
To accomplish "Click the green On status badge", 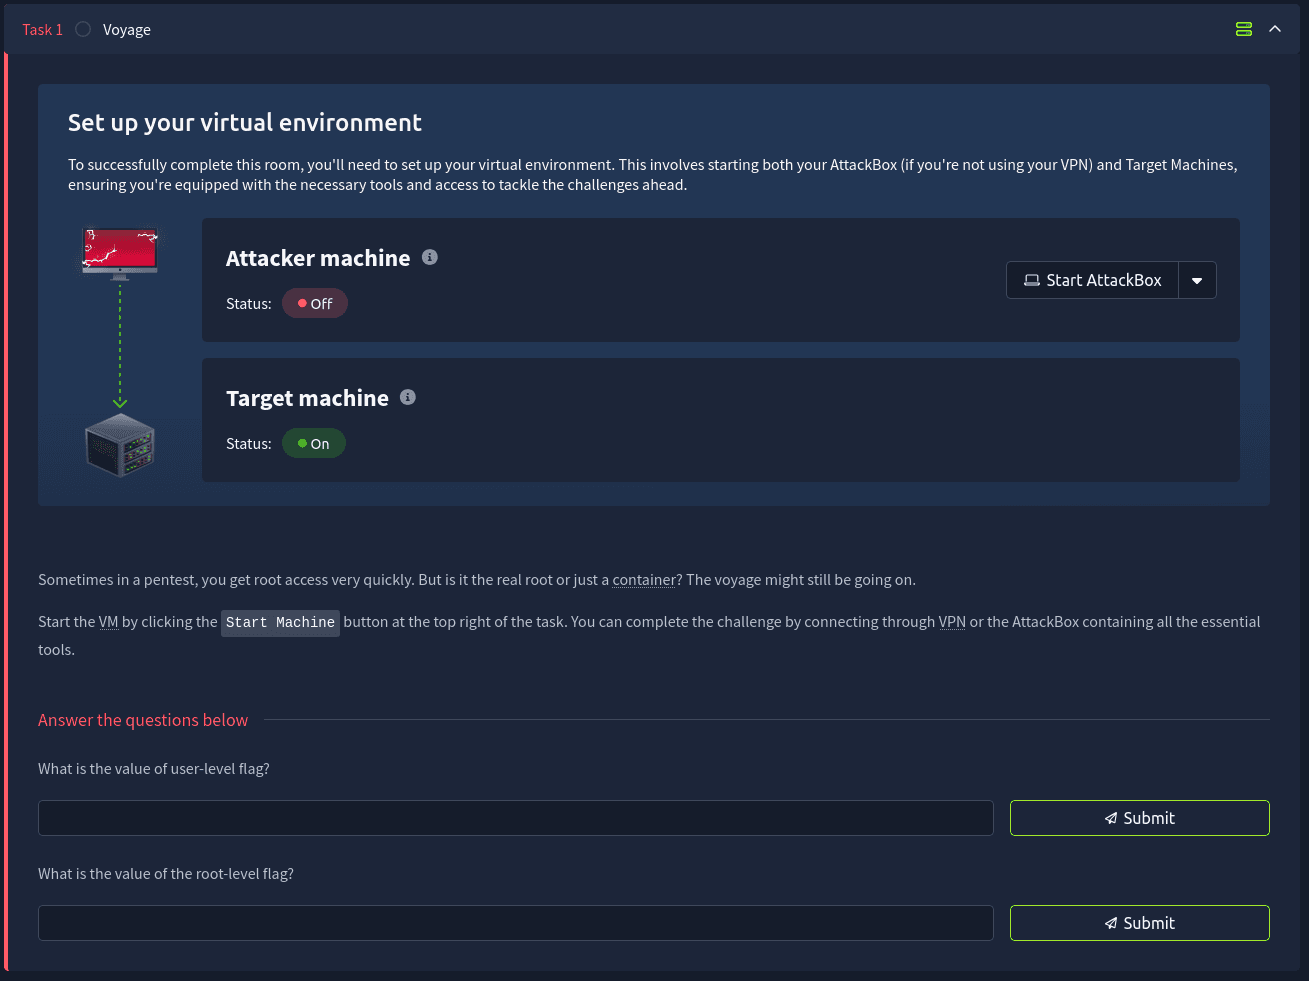I will 314,443.
